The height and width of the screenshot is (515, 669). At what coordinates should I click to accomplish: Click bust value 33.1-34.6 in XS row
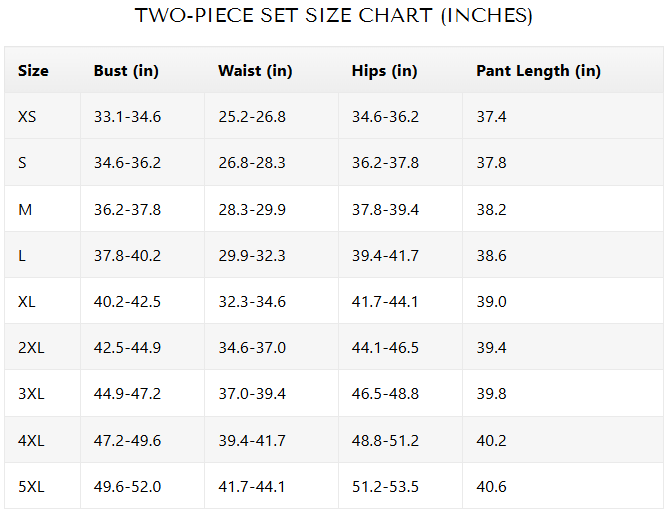coord(127,117)
